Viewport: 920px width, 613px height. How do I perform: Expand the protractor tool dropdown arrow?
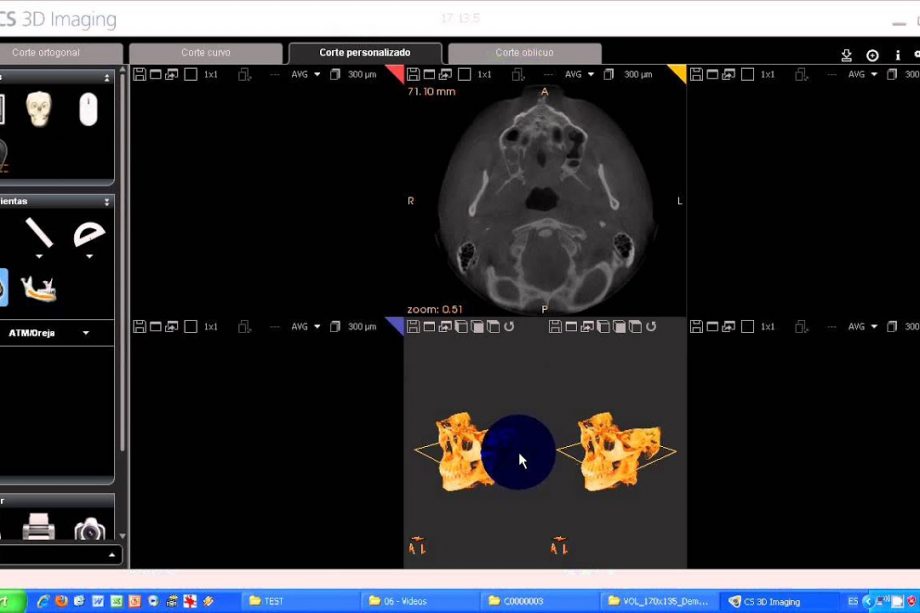point(89,256)
